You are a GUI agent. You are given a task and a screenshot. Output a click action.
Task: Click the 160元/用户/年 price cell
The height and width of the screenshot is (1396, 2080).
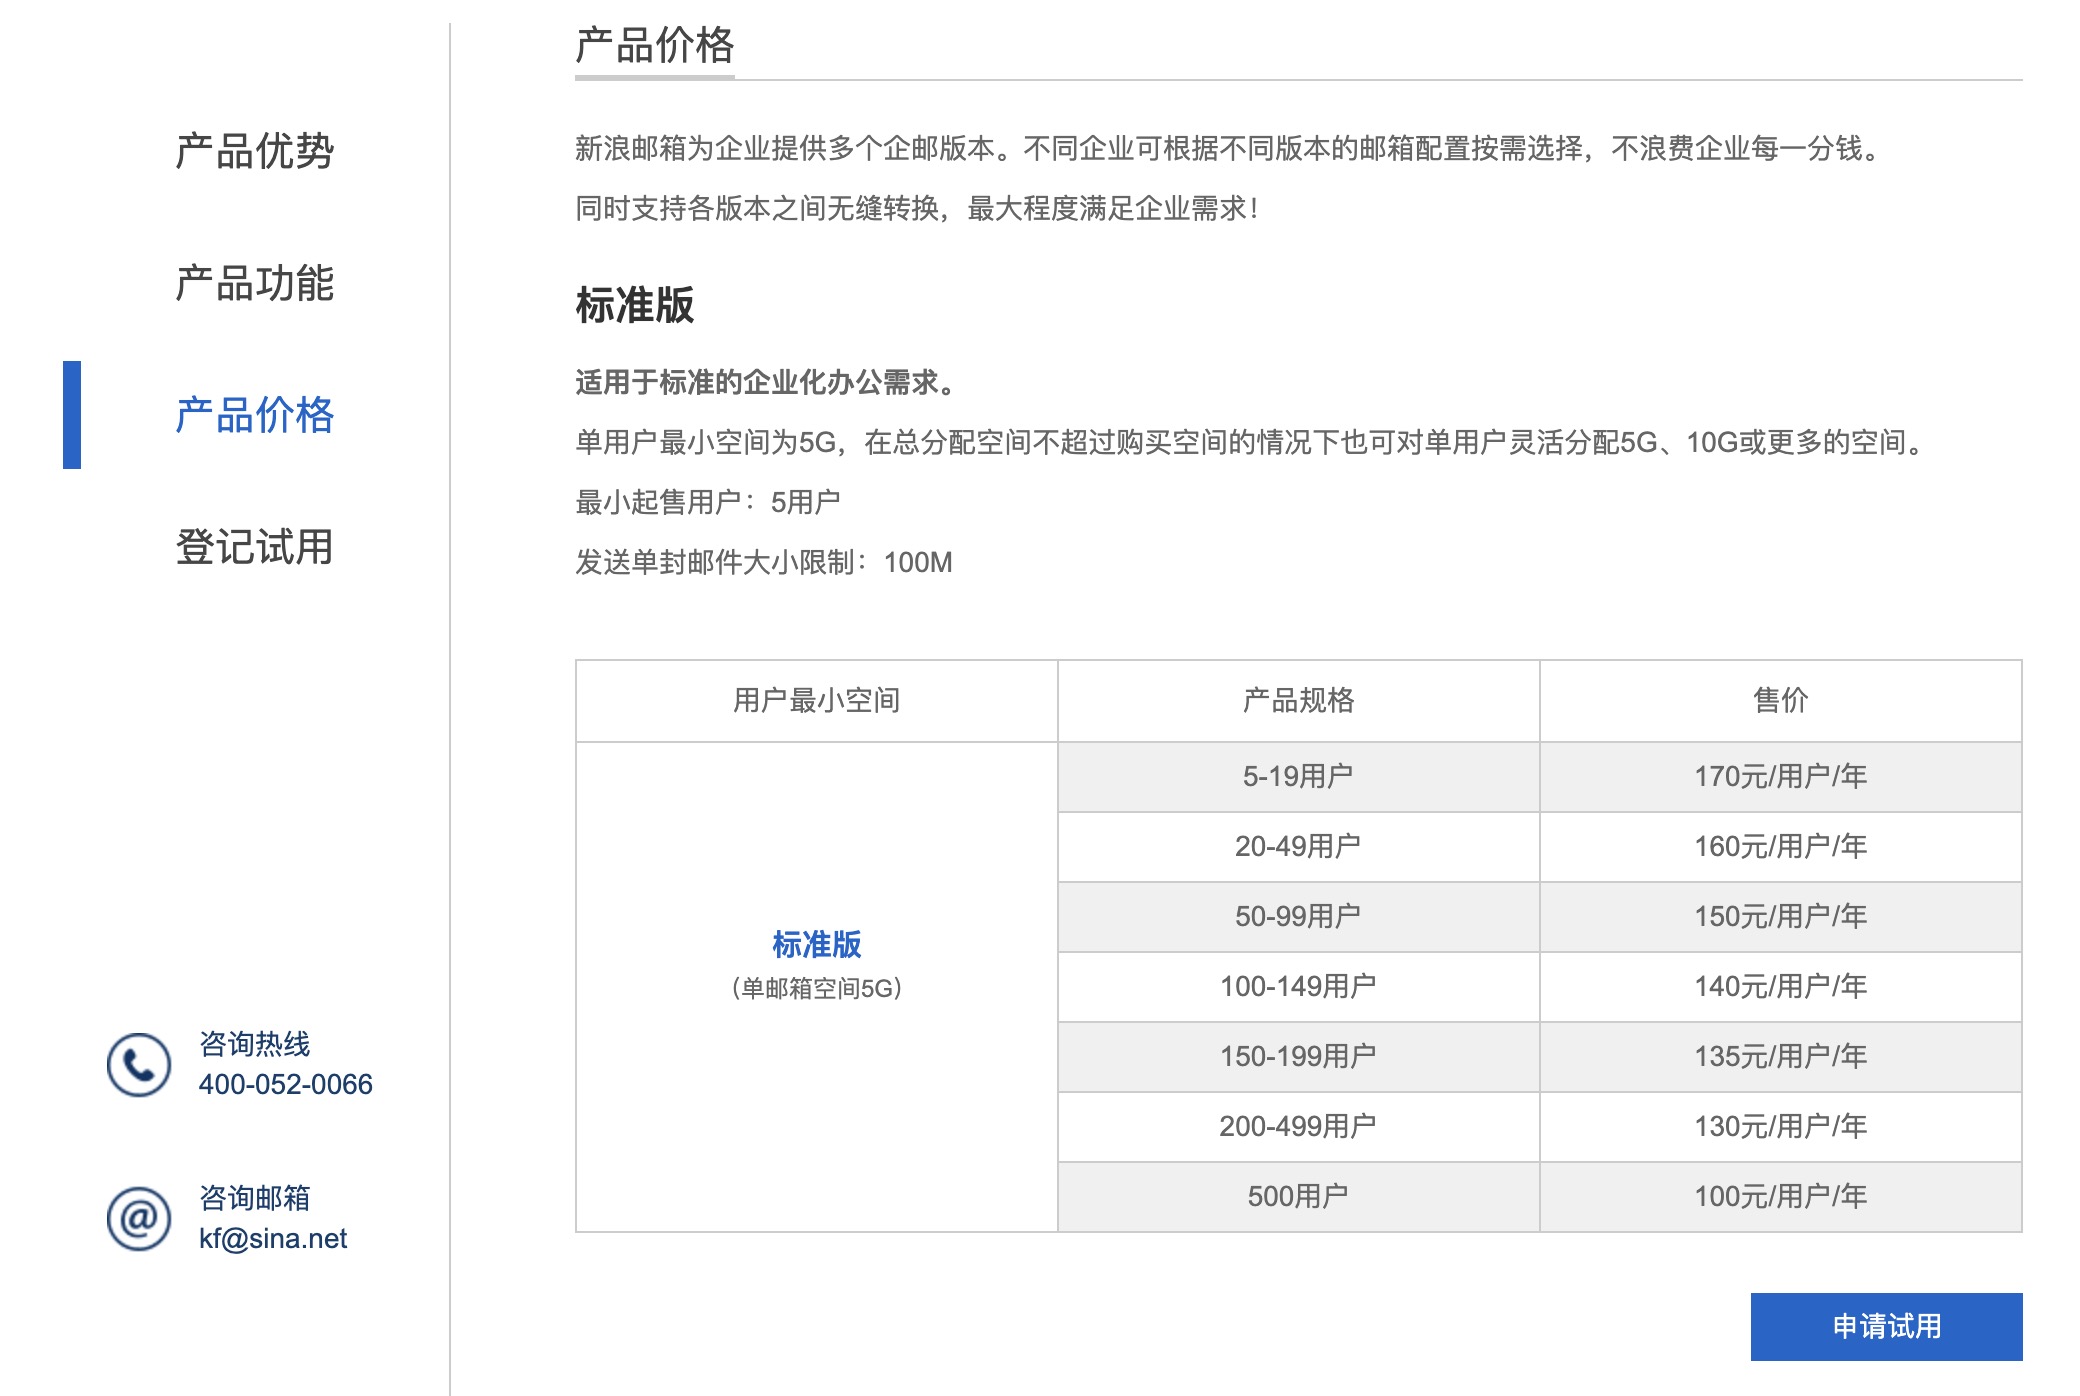1780,846
